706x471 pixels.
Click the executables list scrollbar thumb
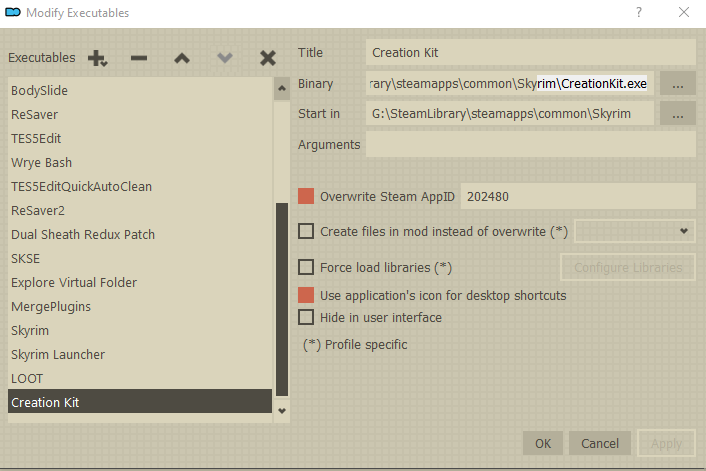pyautogui.click(x=282, y=299)
